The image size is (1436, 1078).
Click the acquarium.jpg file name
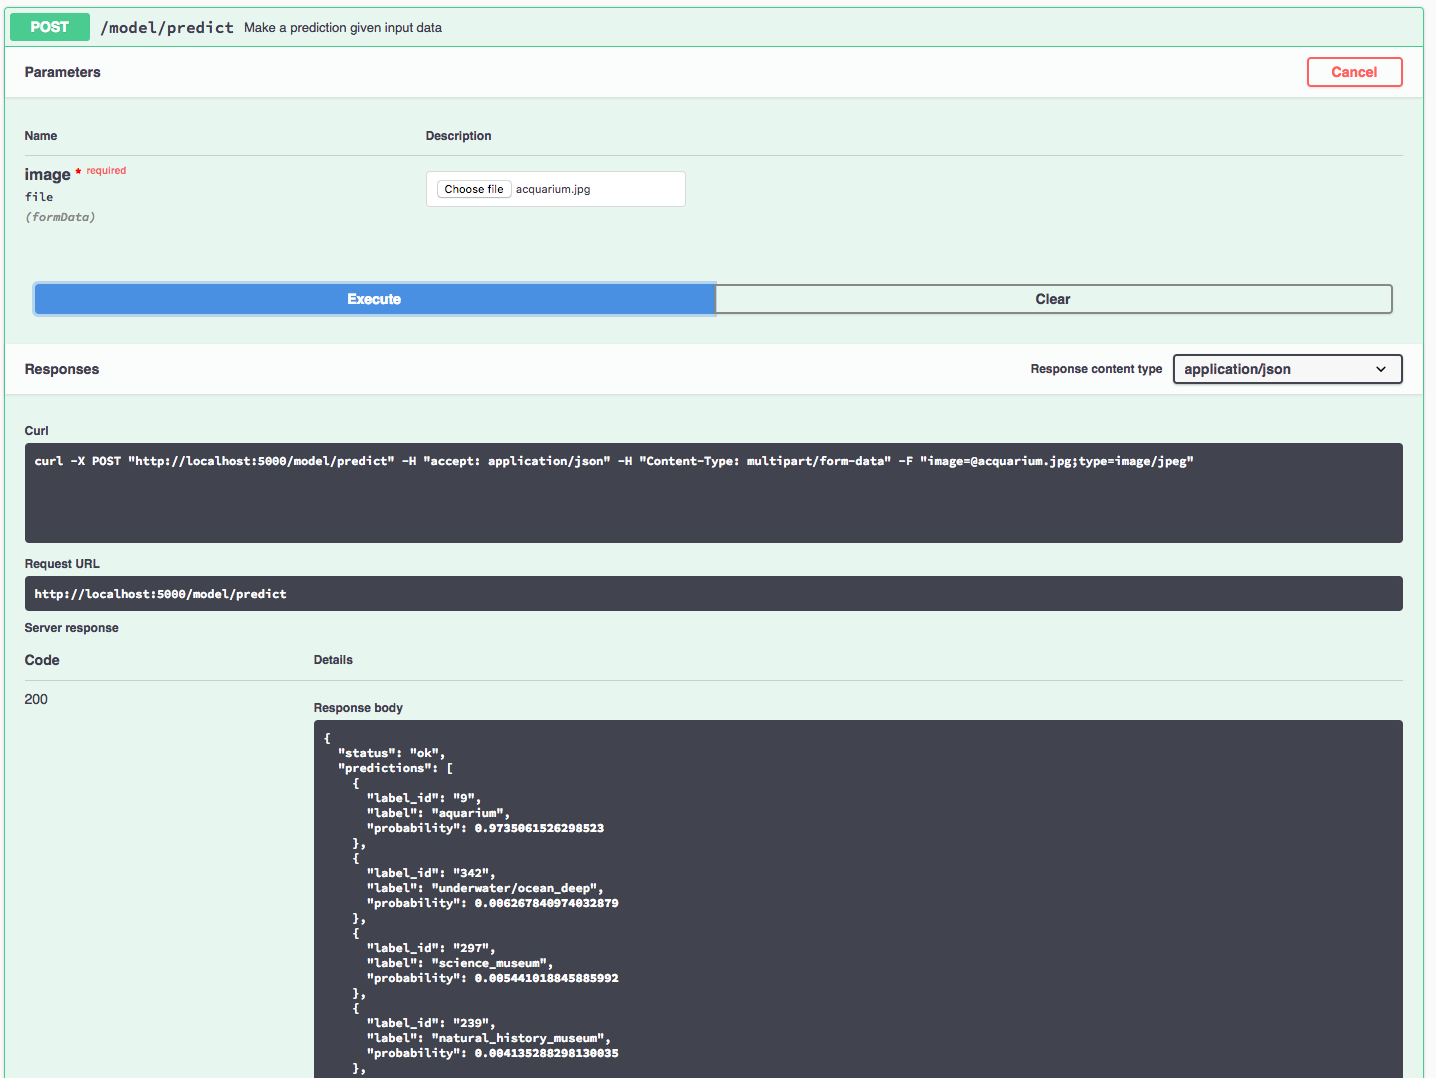[553, 189]
